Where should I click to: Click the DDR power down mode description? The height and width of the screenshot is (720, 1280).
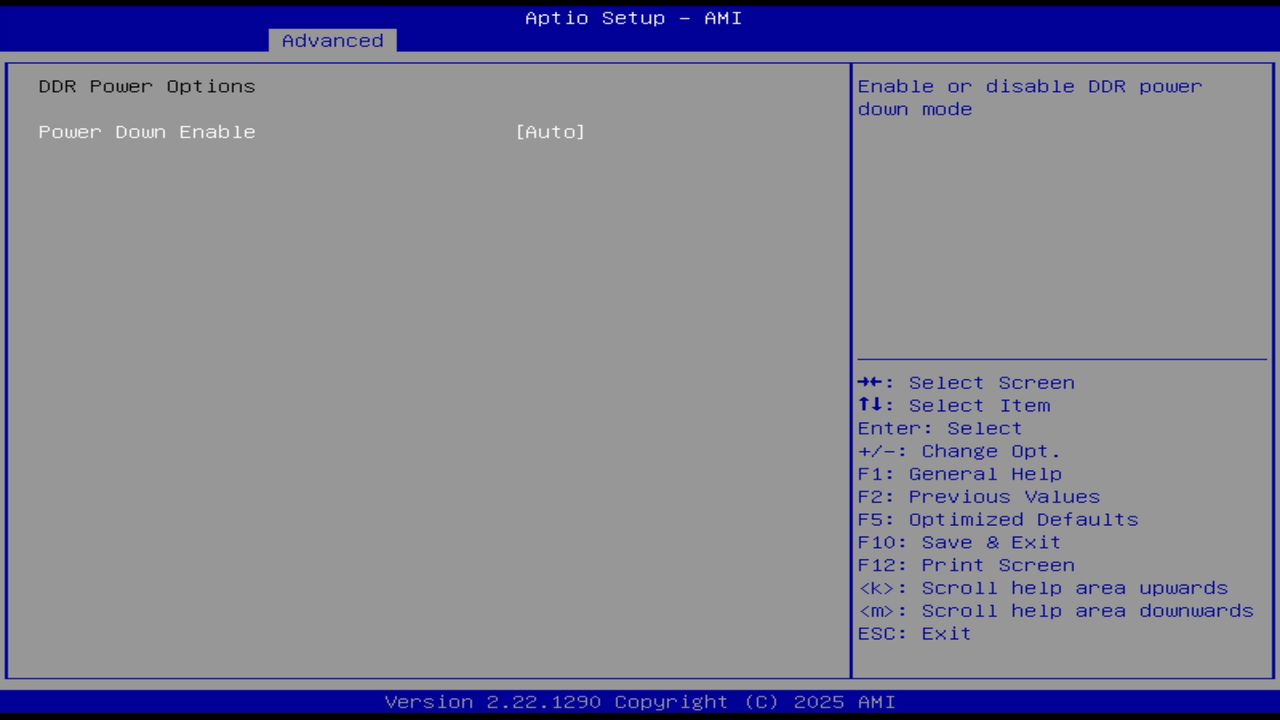[x=1029, y=97]
